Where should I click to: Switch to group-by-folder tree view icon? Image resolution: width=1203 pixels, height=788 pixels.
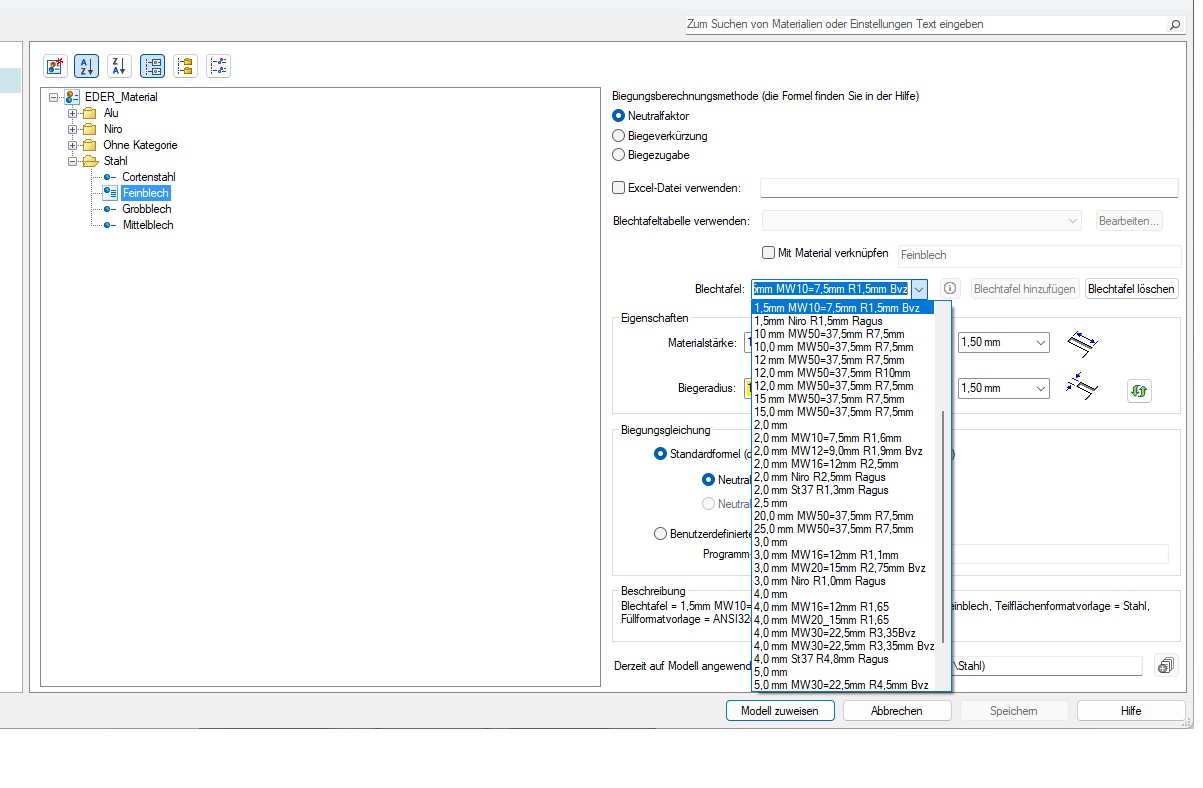(185, 67)
